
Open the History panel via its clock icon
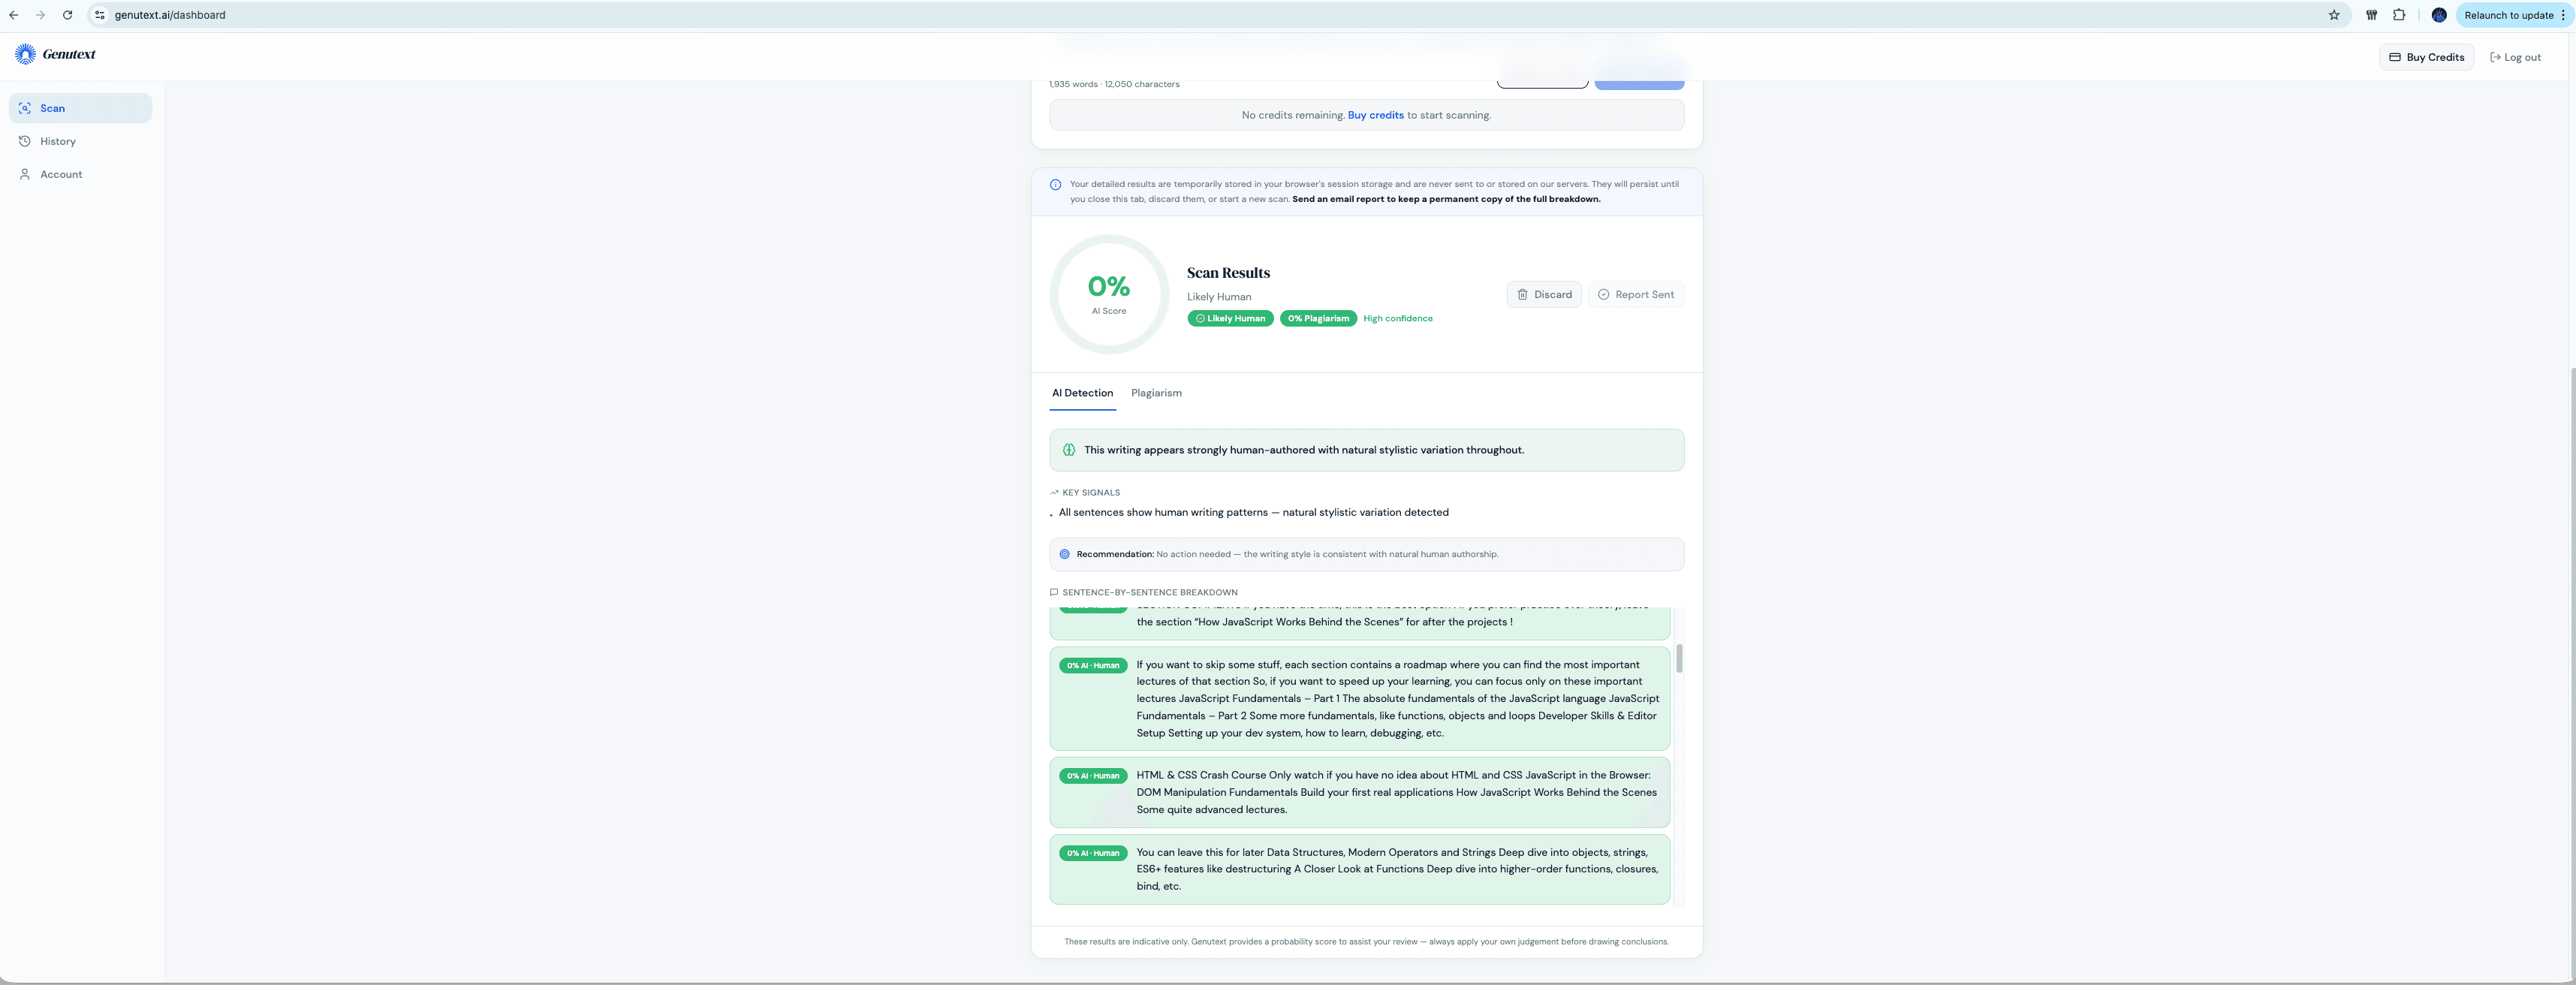click(x=26, y=141)
